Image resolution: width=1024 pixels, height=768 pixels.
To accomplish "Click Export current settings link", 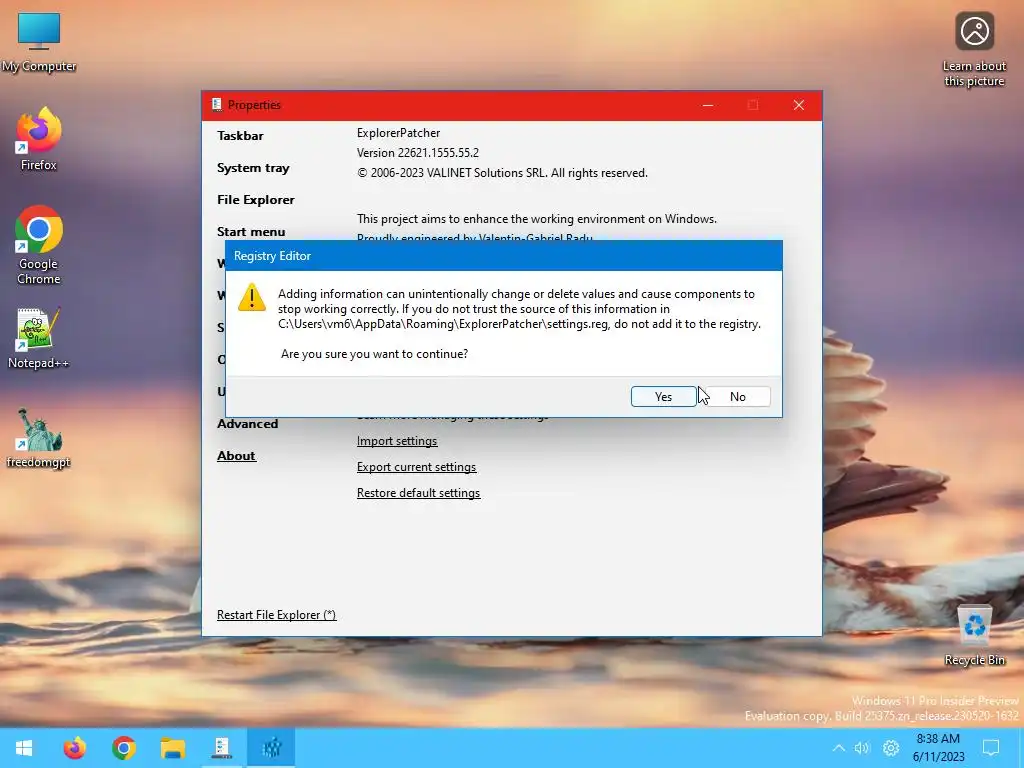I will click(x=417, y=467).
